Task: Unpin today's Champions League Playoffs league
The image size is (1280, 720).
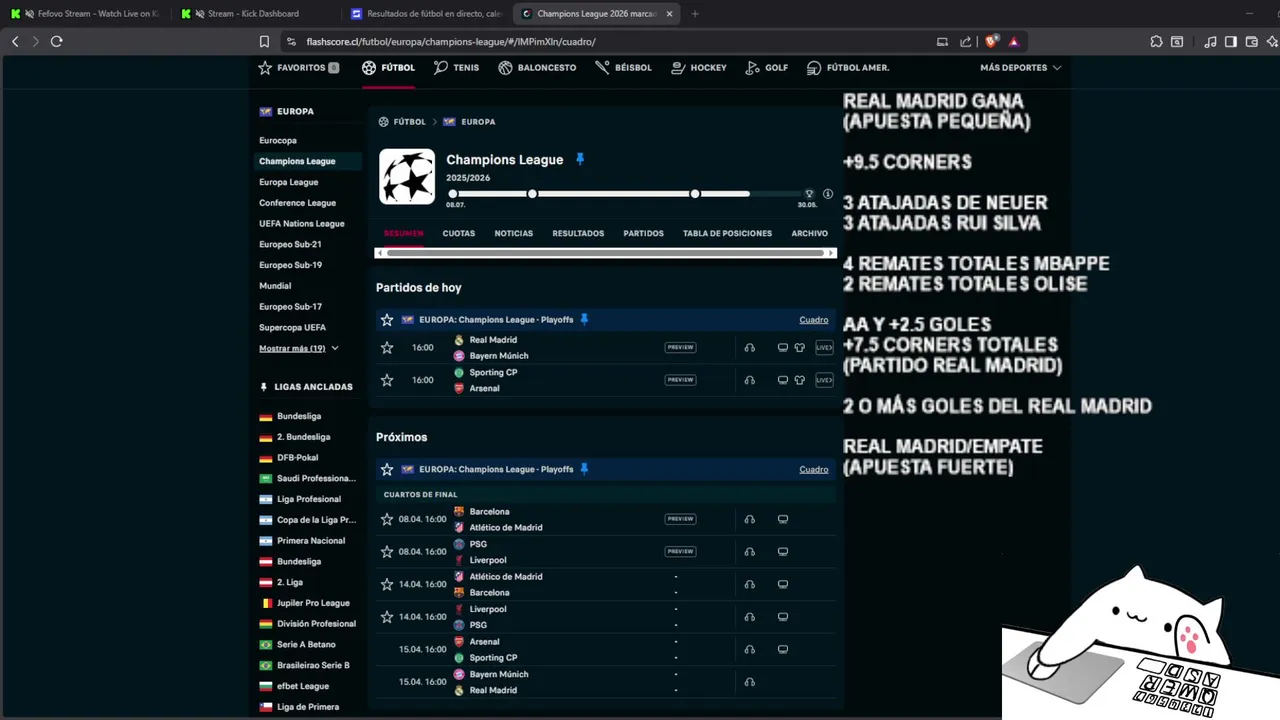Action: click(584, 320)
